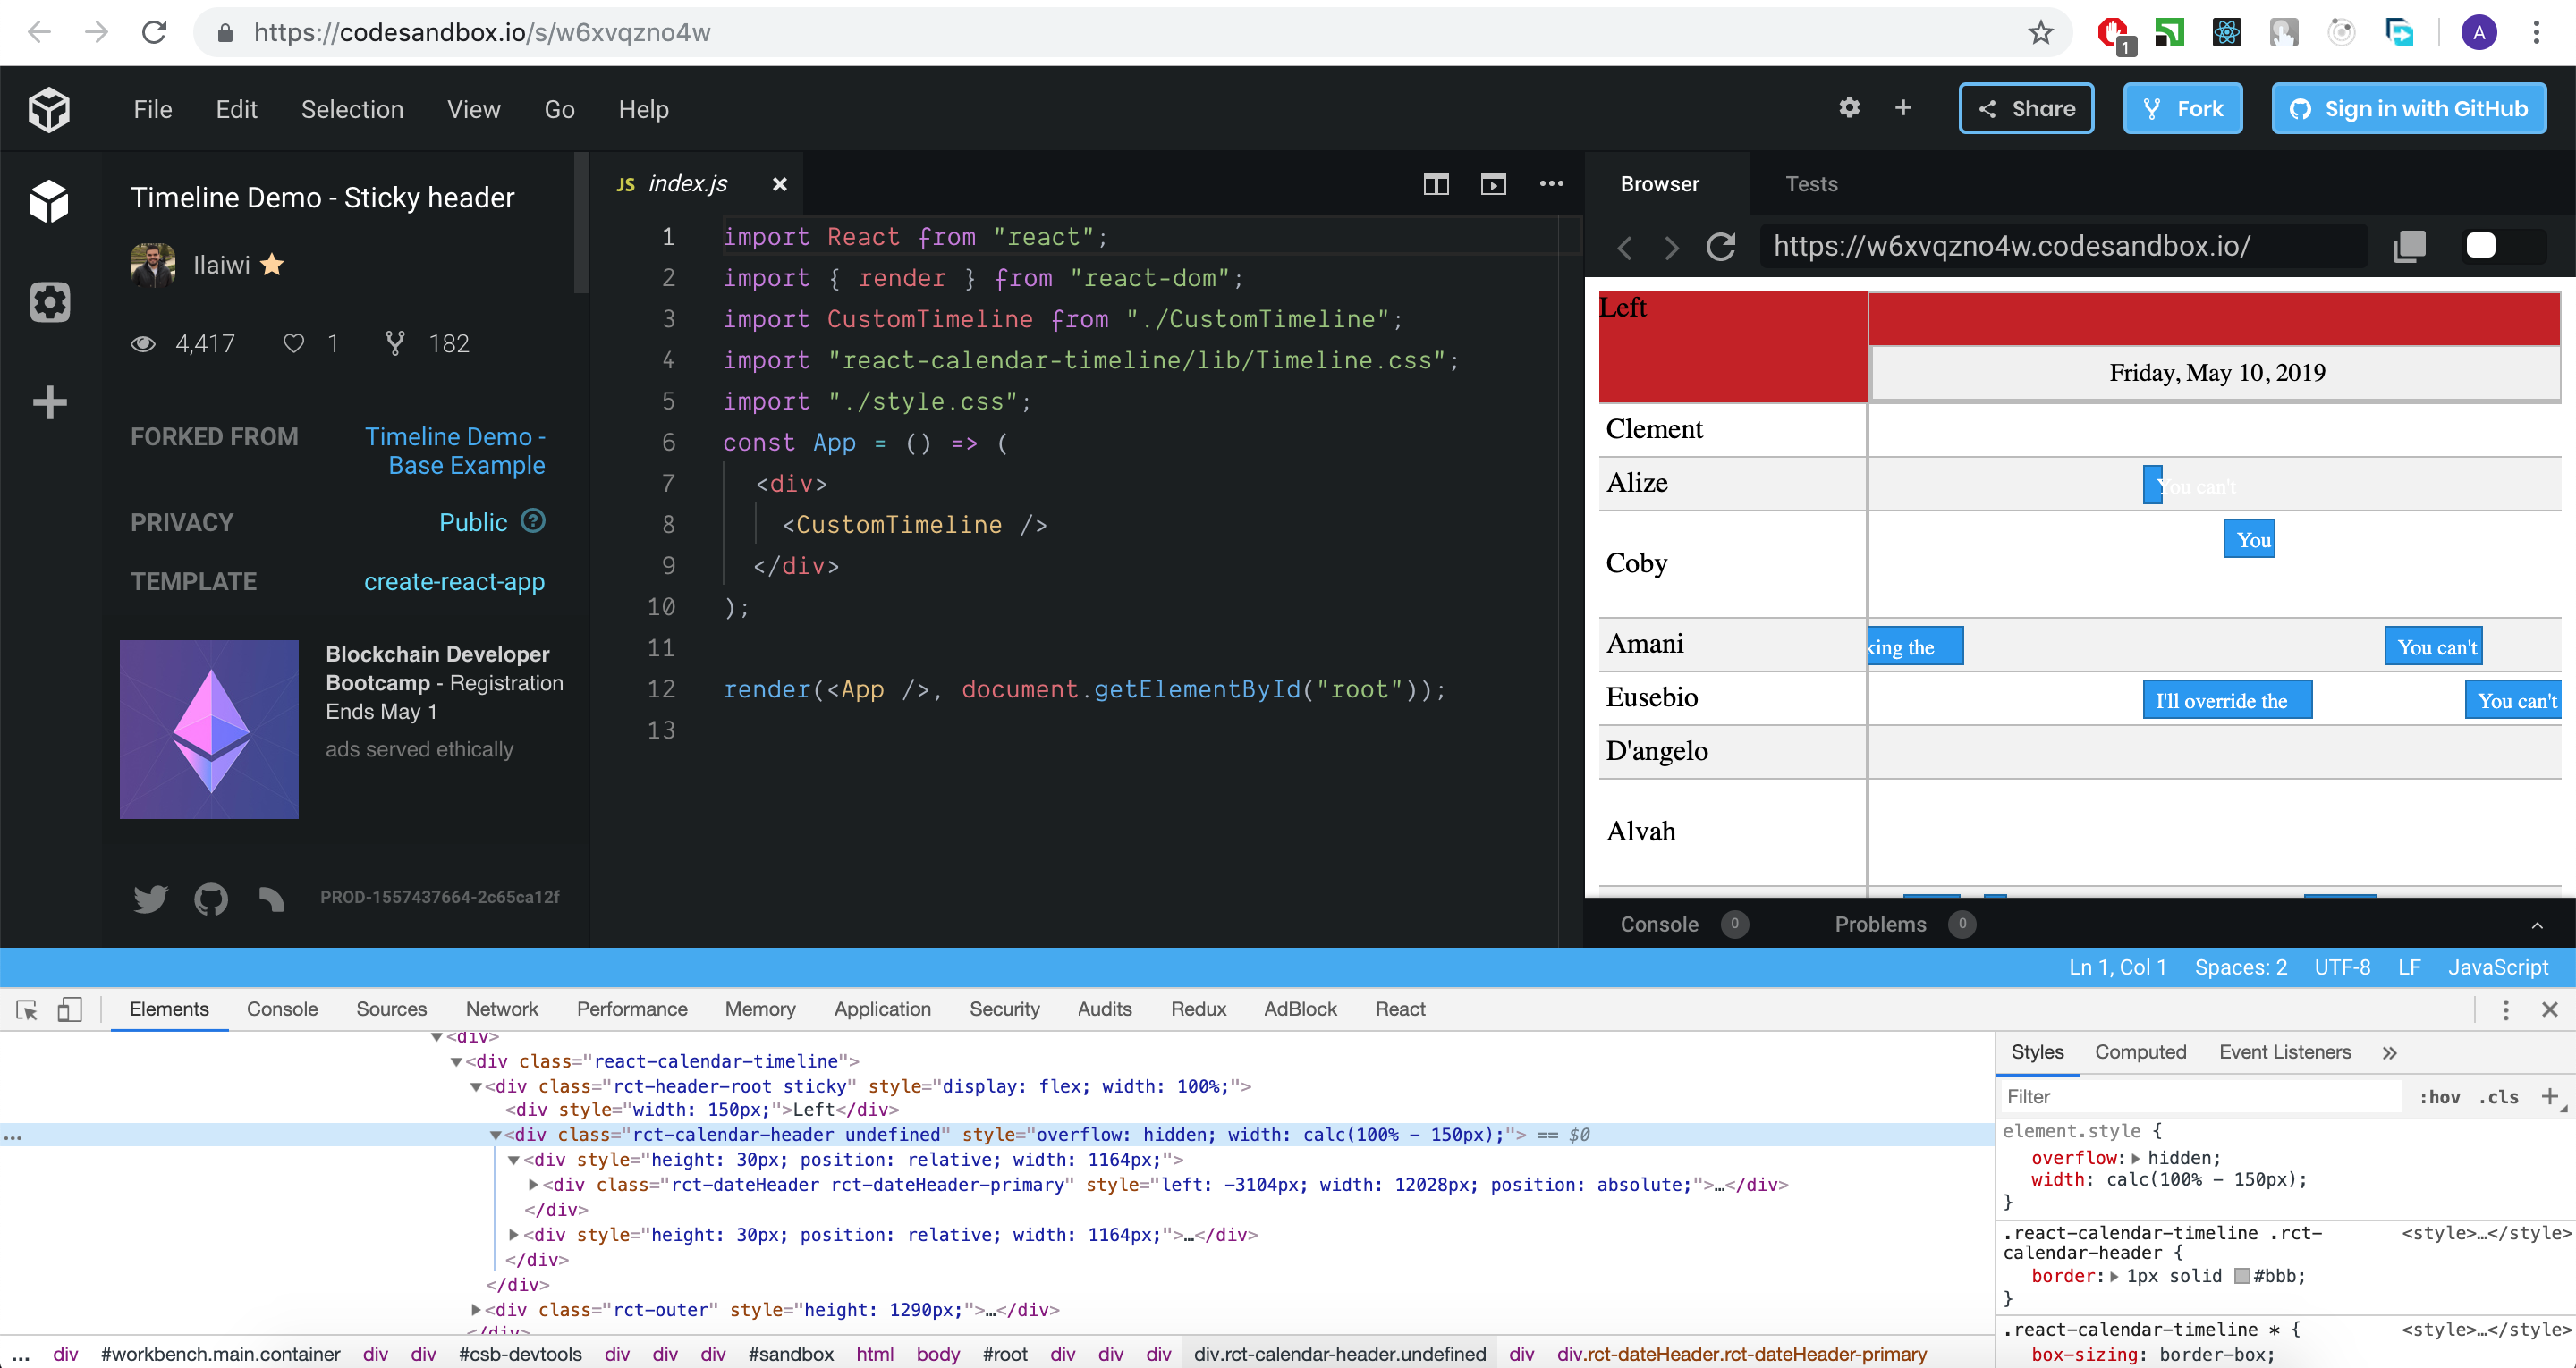
Task: Fork the sandbox
Action: pyautogui.click(x=2182, y=108)
